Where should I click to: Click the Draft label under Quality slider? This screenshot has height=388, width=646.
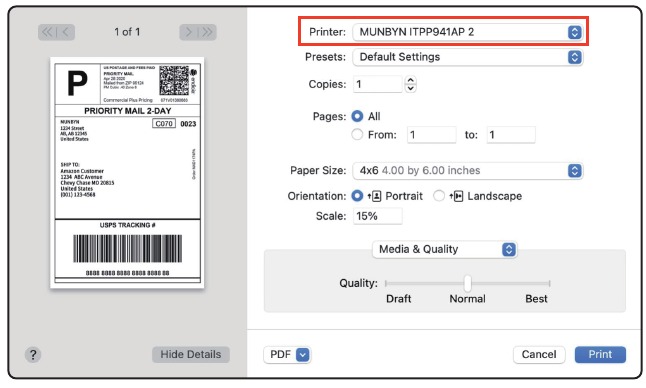click(398, 299)
